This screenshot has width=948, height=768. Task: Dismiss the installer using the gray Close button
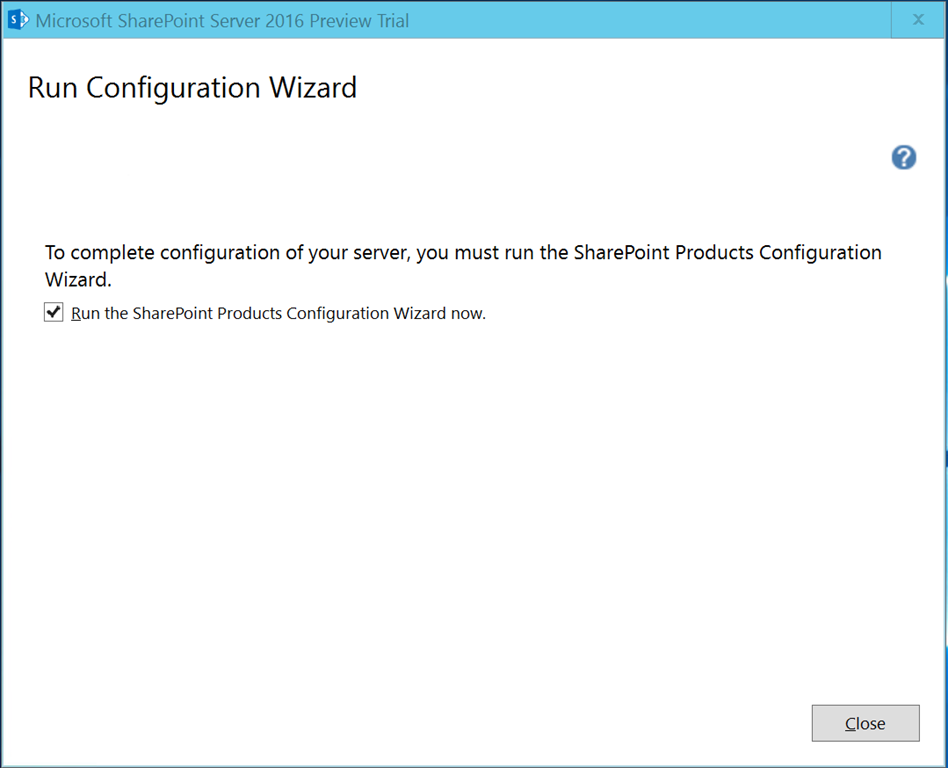(x=865, y=723)
